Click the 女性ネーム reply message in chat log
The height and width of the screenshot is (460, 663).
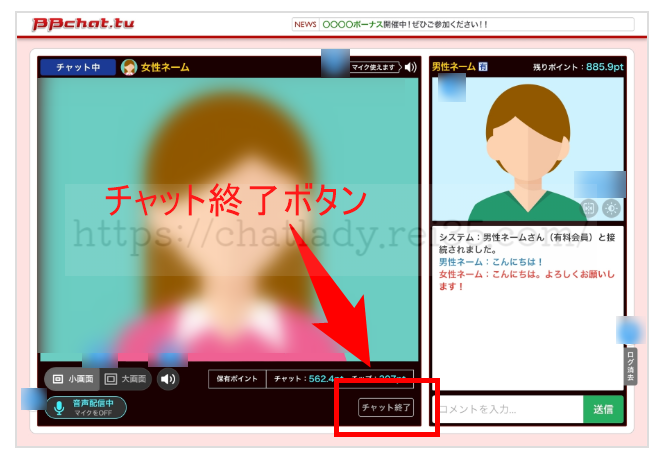pos(527,280)
